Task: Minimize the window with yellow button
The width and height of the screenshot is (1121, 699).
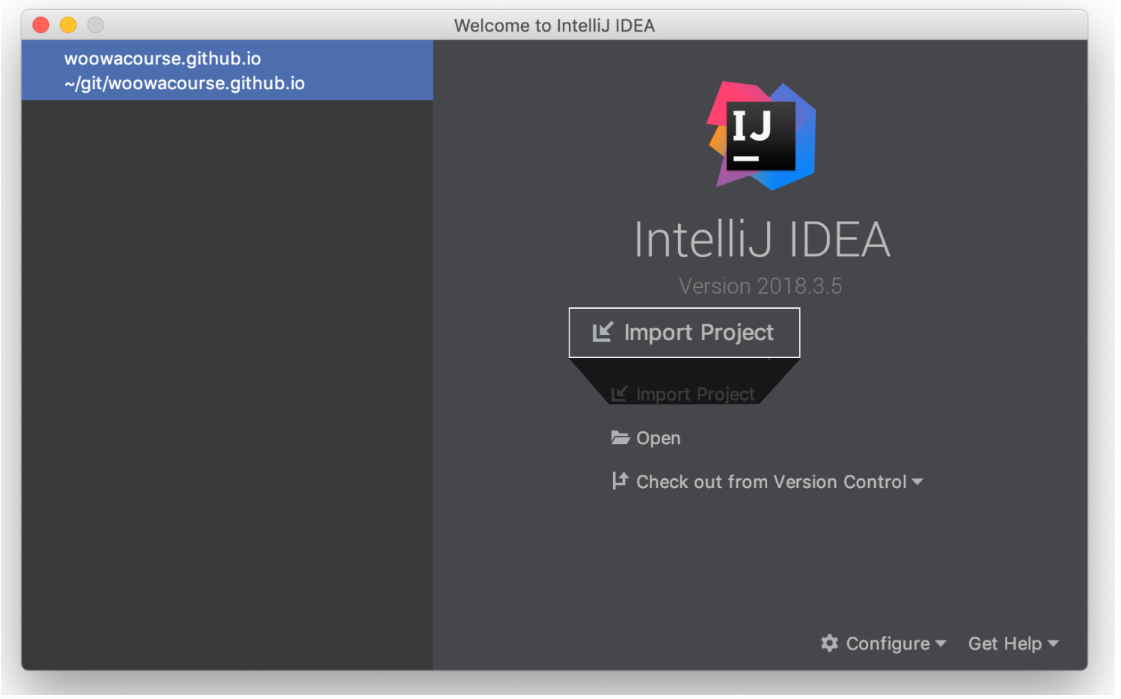Action: (69, 25)
